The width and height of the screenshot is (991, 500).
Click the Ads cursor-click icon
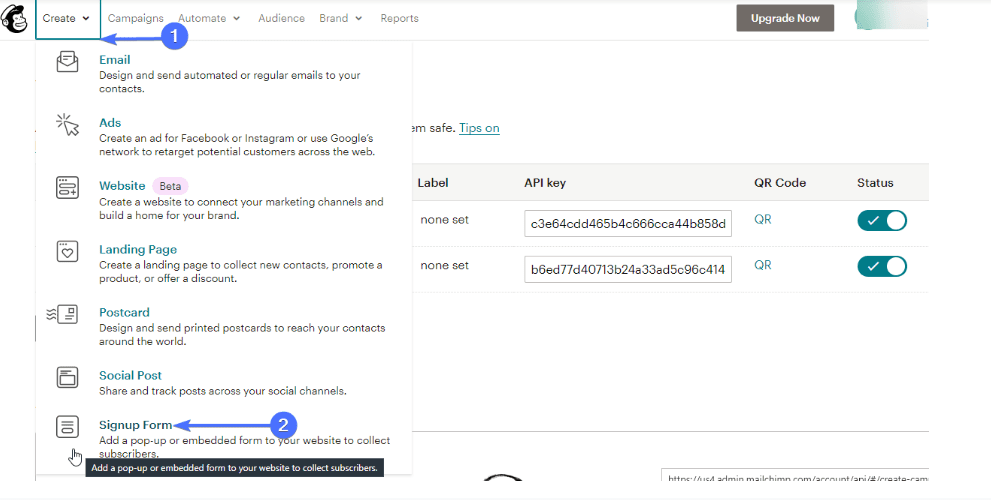click(67, 125)
